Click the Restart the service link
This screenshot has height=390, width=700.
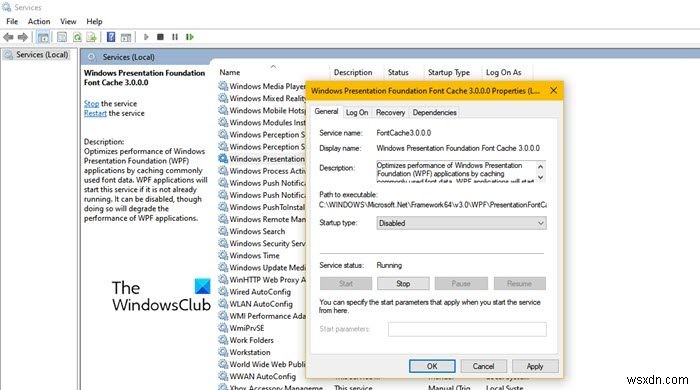[x=95, y=113]
